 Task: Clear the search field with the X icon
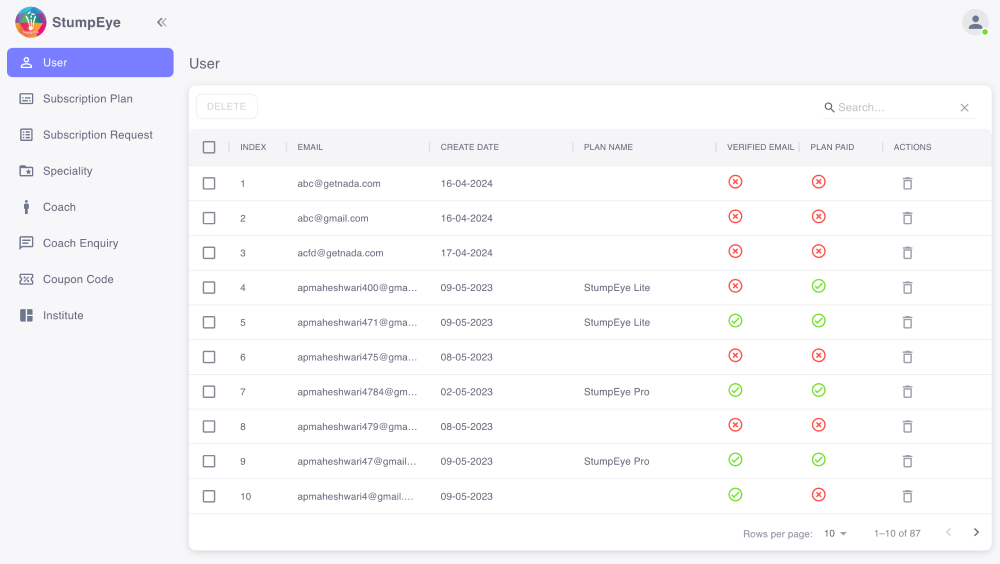point(964,107)
